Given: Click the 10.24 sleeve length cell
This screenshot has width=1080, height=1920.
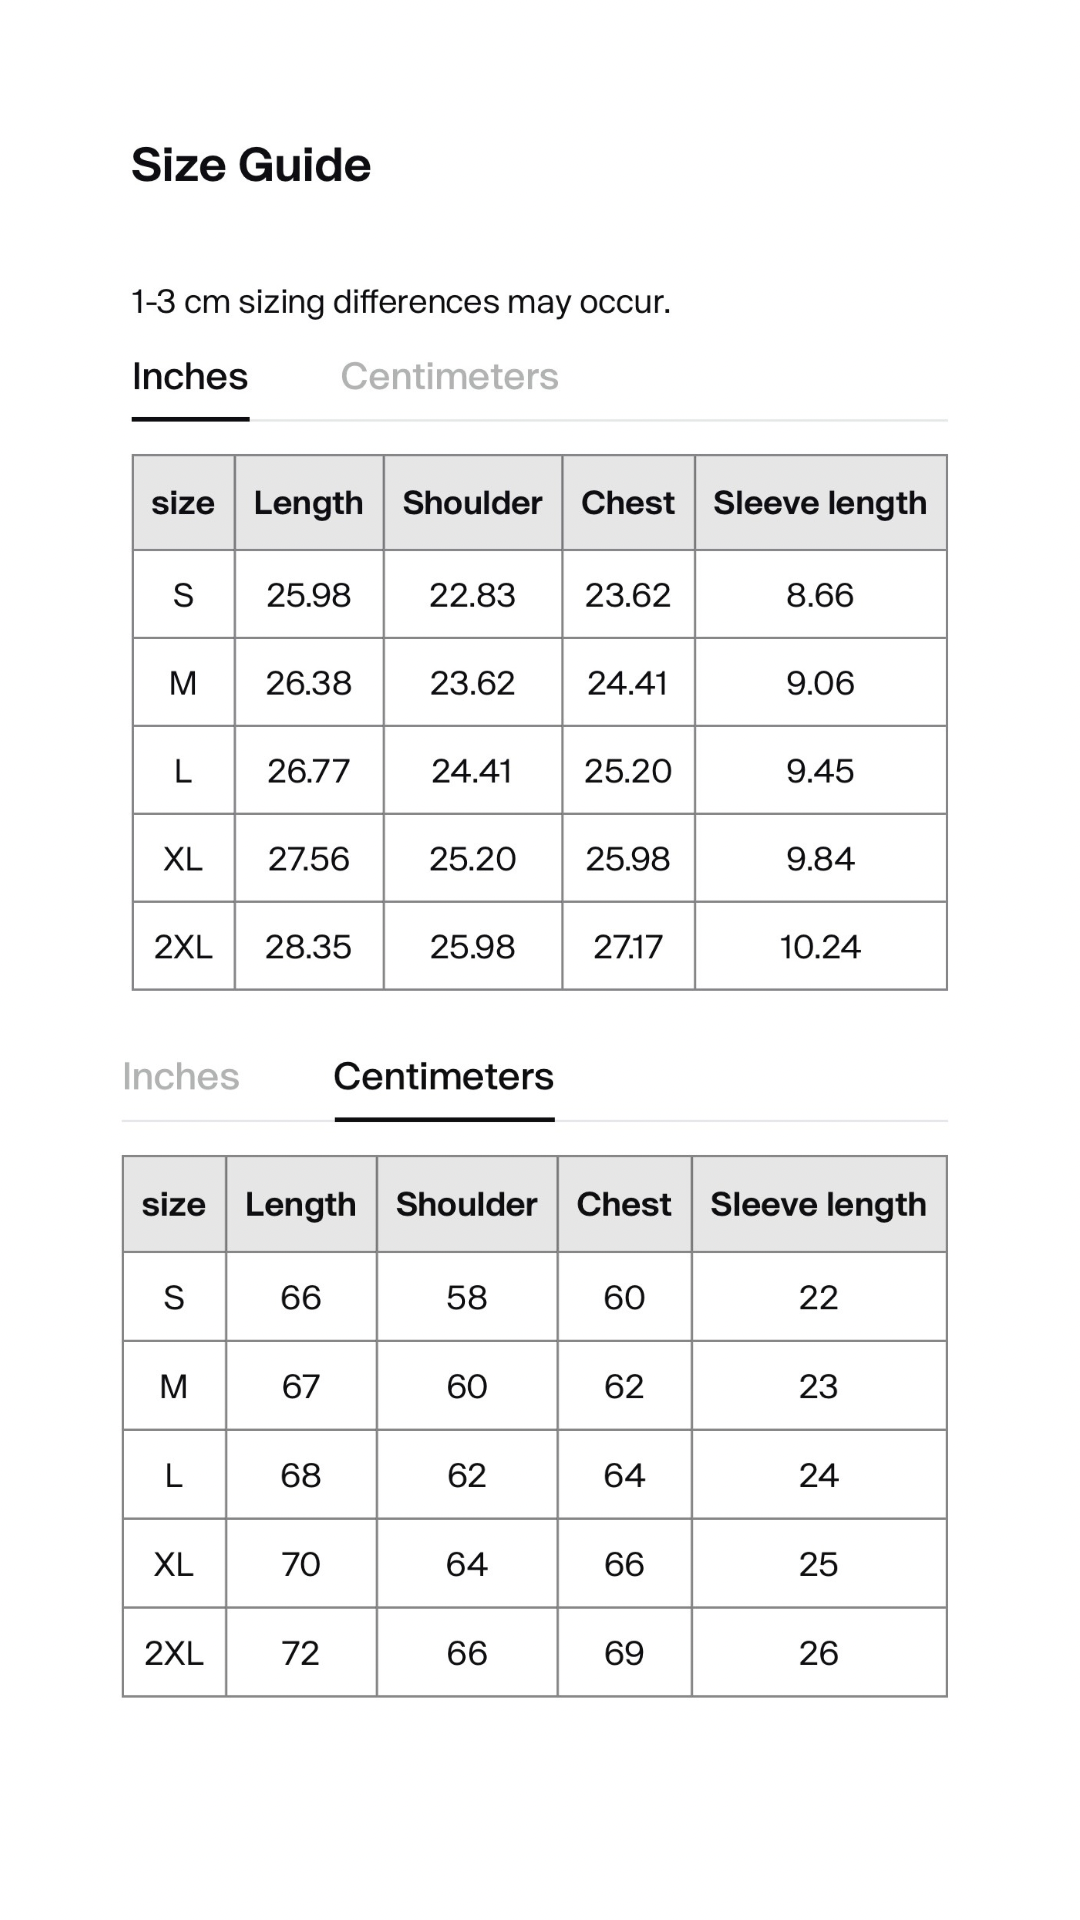Looking at the screenshot, I should pyautogui.click(x=820, y=946).
